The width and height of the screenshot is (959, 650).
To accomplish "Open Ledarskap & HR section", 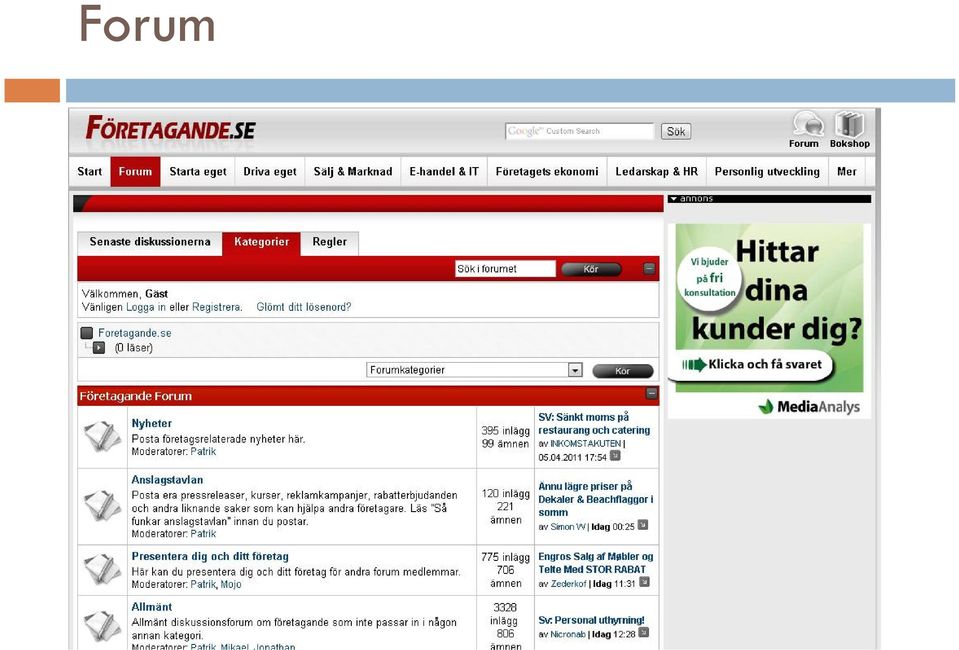I will click(656, 172).
